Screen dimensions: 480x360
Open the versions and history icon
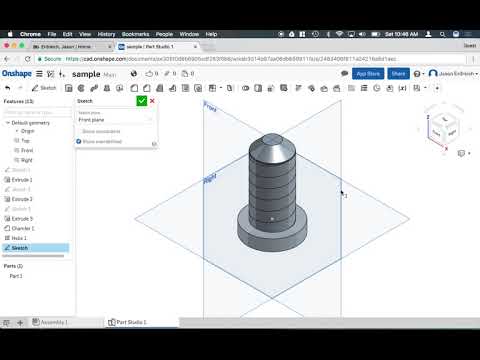coord(51,74)
